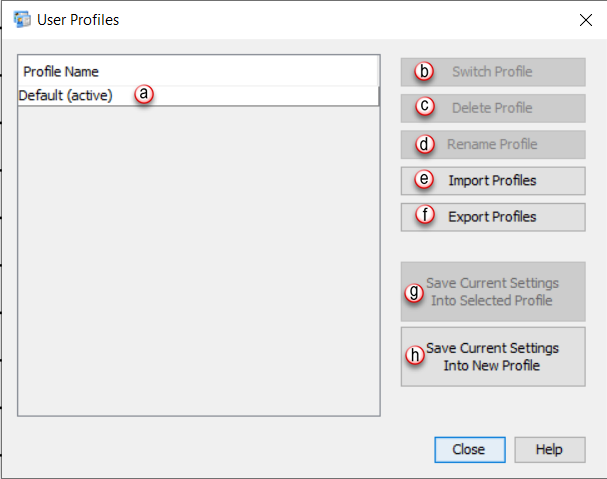Screen dimensions: 607x479
Task: Click the red circled 'a' callout marker
Action: (x=144, y=94)
